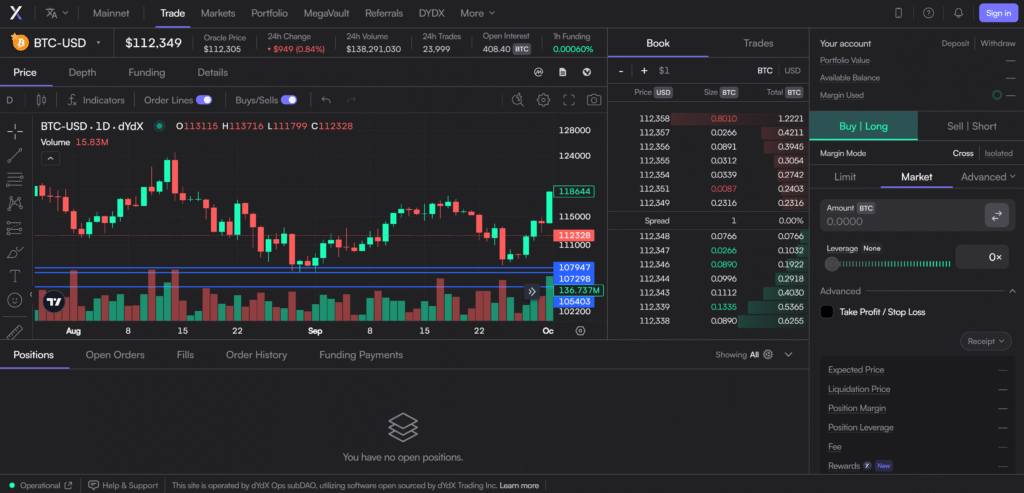Select the trend line drawing tool
Screen dimensions: 1024x493
click(15, 155)
